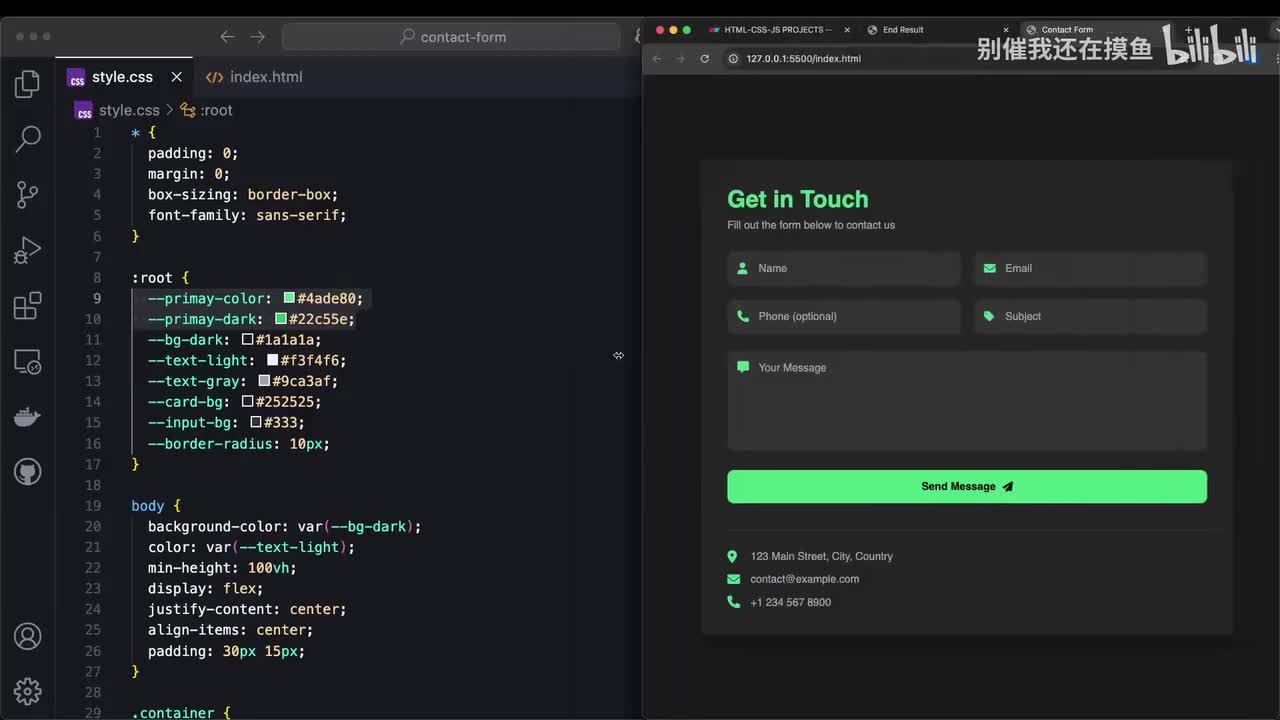
Task: Open the Manage gear menu in VS Code
Action: (x=28, y=691)
